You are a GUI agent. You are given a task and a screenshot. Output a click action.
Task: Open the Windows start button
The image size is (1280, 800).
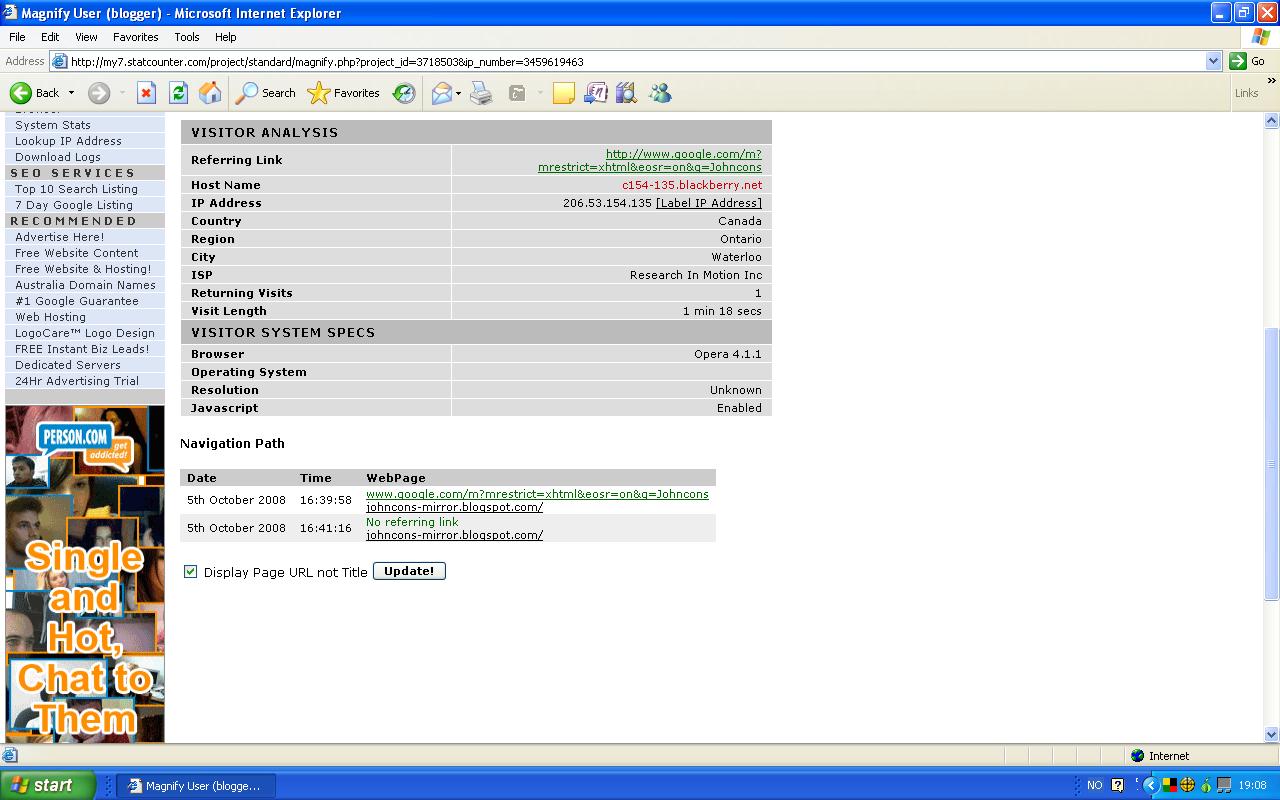click(x=47, y=785)
